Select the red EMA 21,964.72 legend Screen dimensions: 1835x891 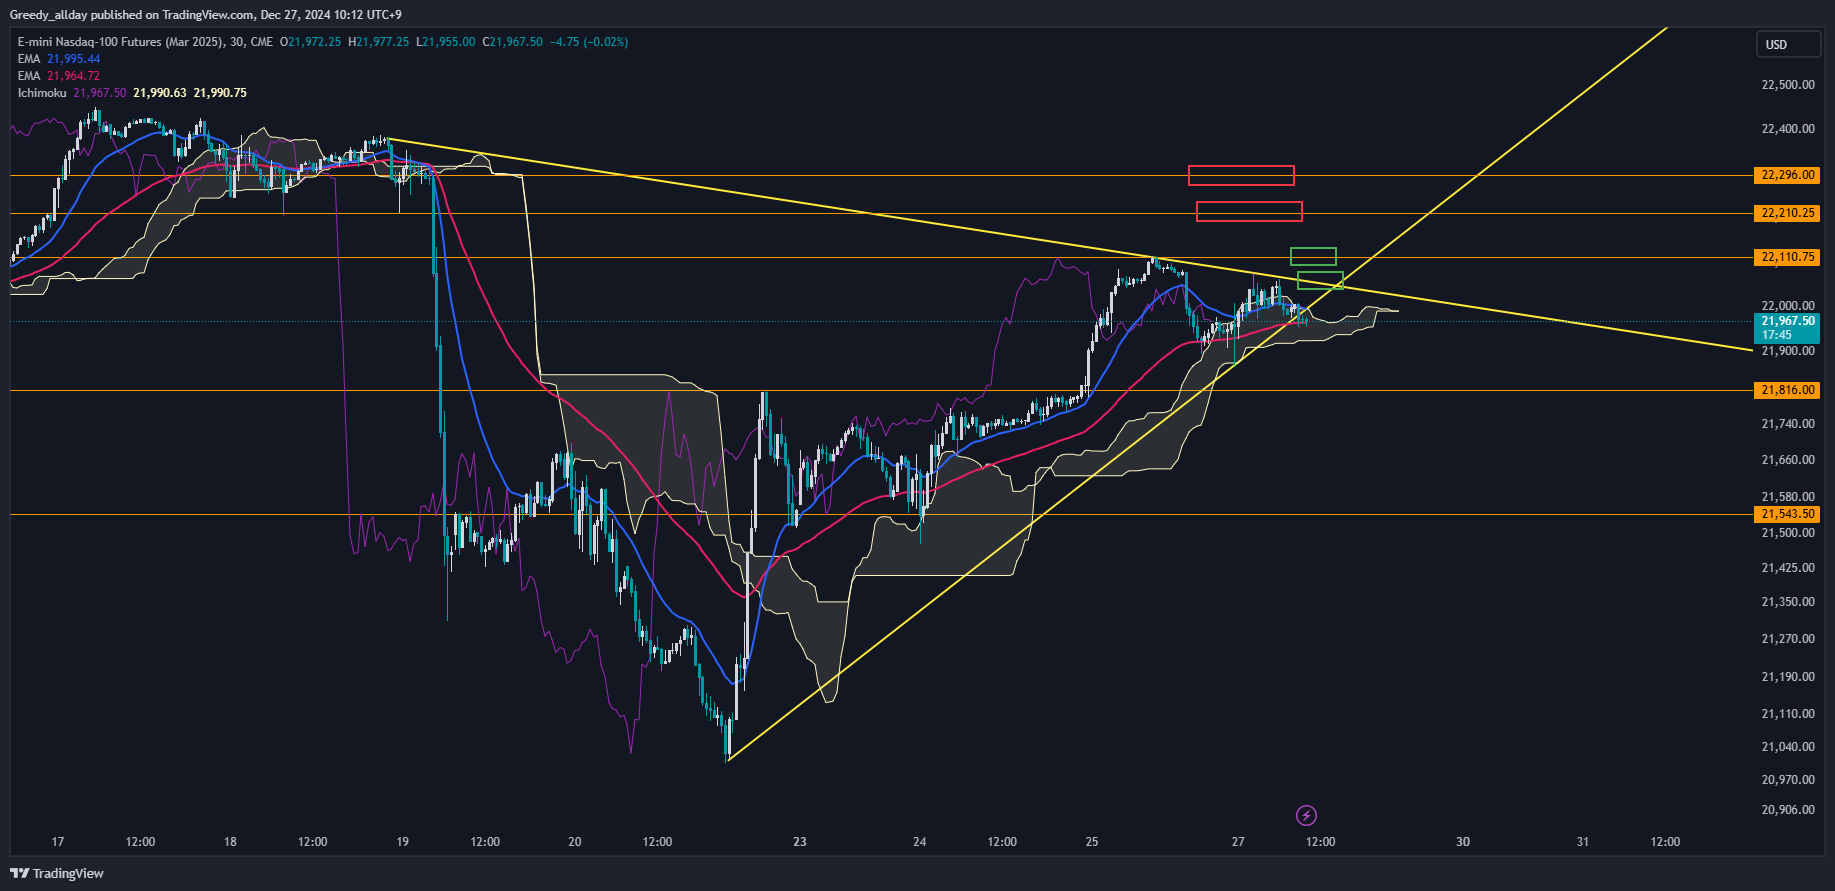tap(59, 76)
